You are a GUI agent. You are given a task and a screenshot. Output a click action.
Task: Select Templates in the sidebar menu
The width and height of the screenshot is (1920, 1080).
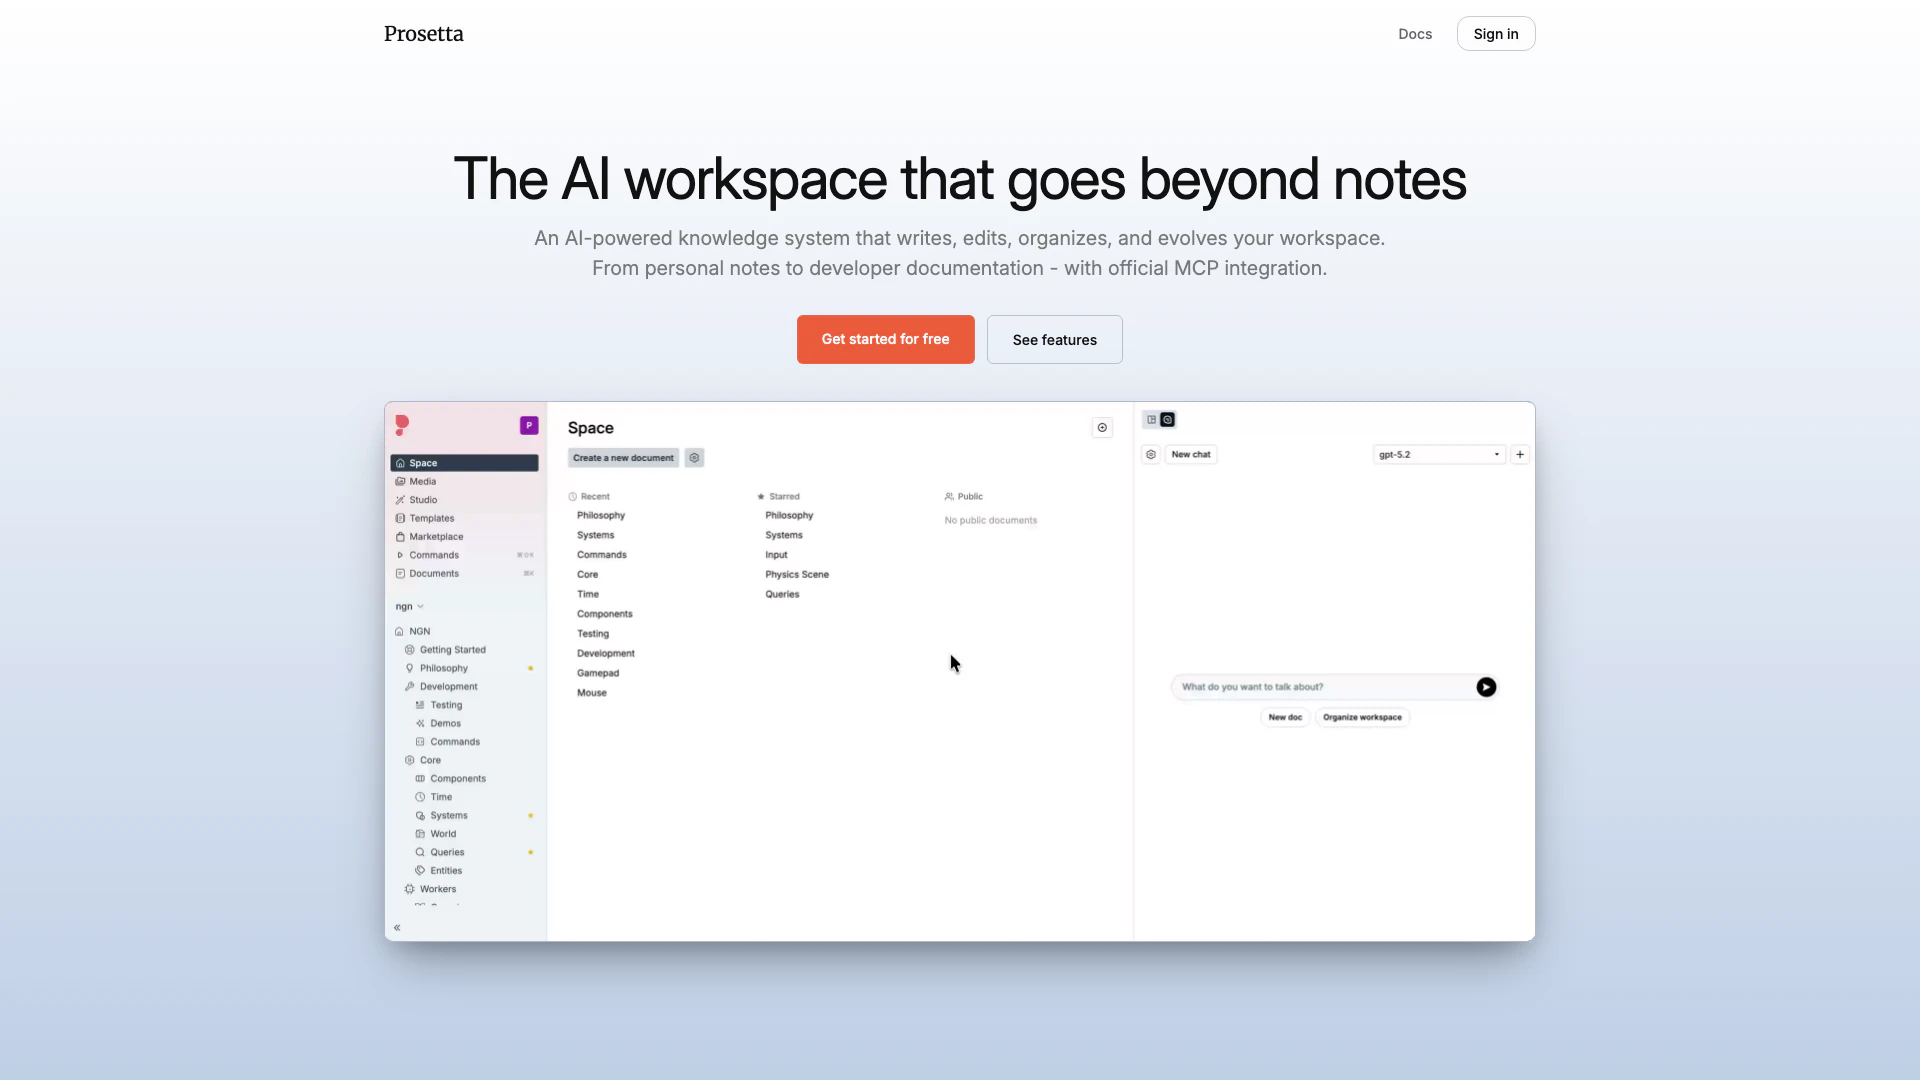[x=431, y=519]
